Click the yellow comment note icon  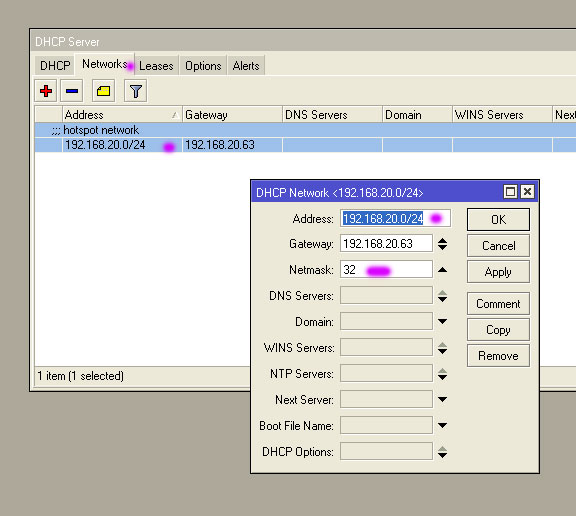(x=103, y=91)
